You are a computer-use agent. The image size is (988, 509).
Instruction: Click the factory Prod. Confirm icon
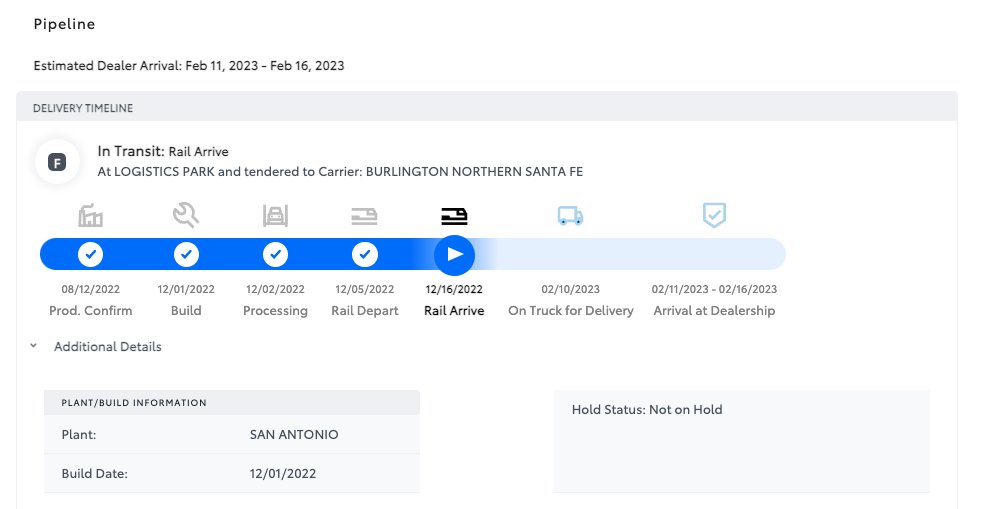91,215
